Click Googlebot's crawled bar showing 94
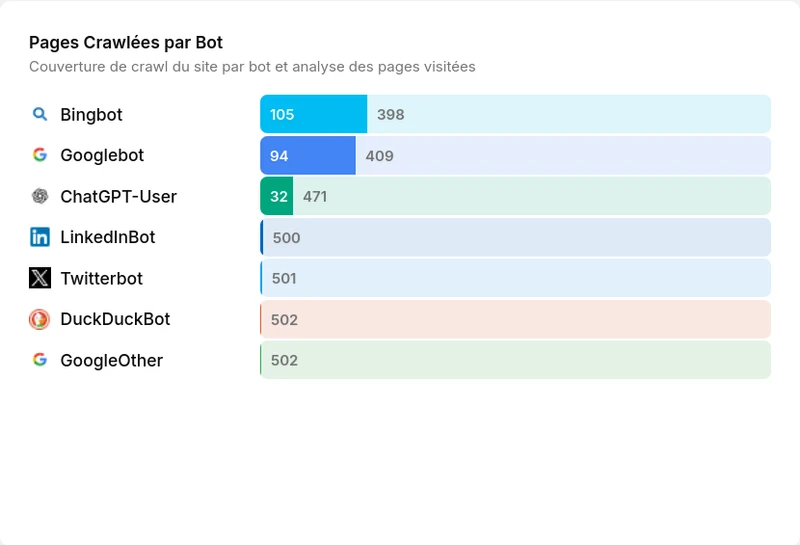 (x=308, y=155)
